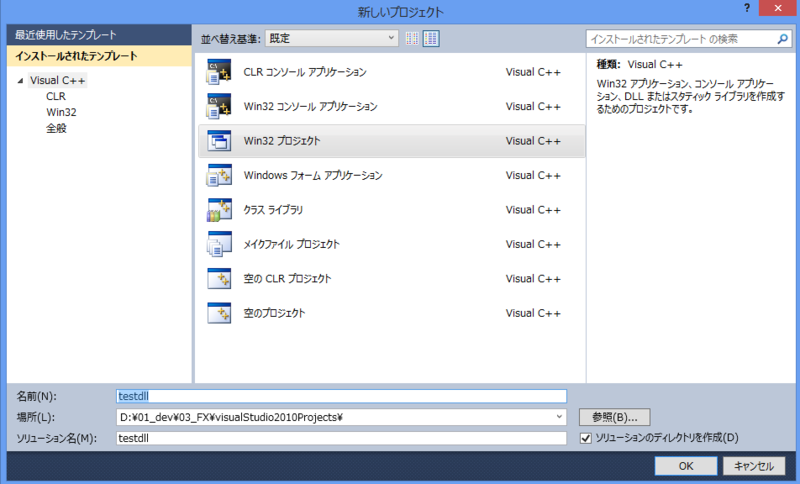Choose the Win32 プロジェクト template icon

point(219,141)
